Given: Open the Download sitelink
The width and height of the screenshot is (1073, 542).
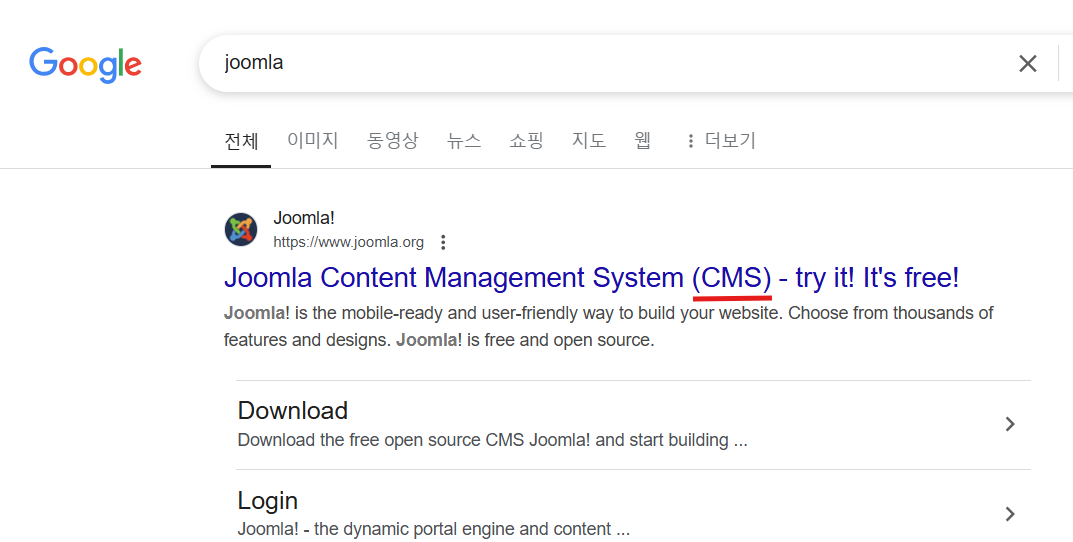Looking at the screenshot, I should coord(293,411).
